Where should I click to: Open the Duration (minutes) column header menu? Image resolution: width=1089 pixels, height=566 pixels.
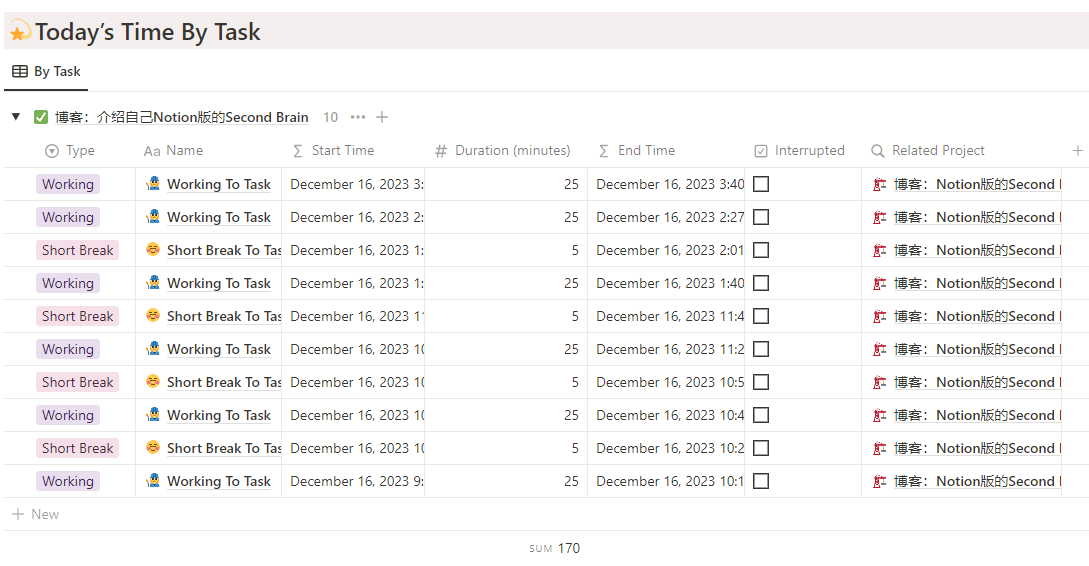coord(503,151)
